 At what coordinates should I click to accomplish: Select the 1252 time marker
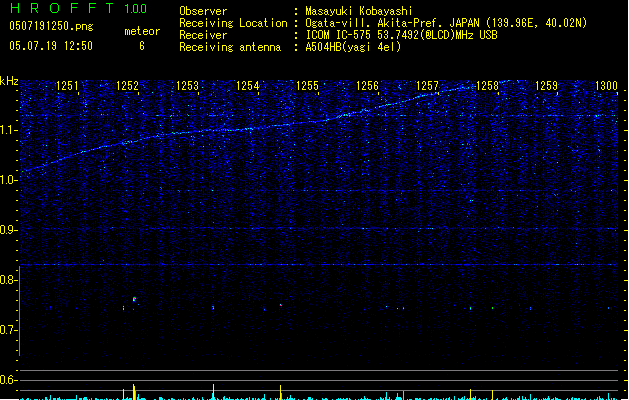click(x=127, y=87)
